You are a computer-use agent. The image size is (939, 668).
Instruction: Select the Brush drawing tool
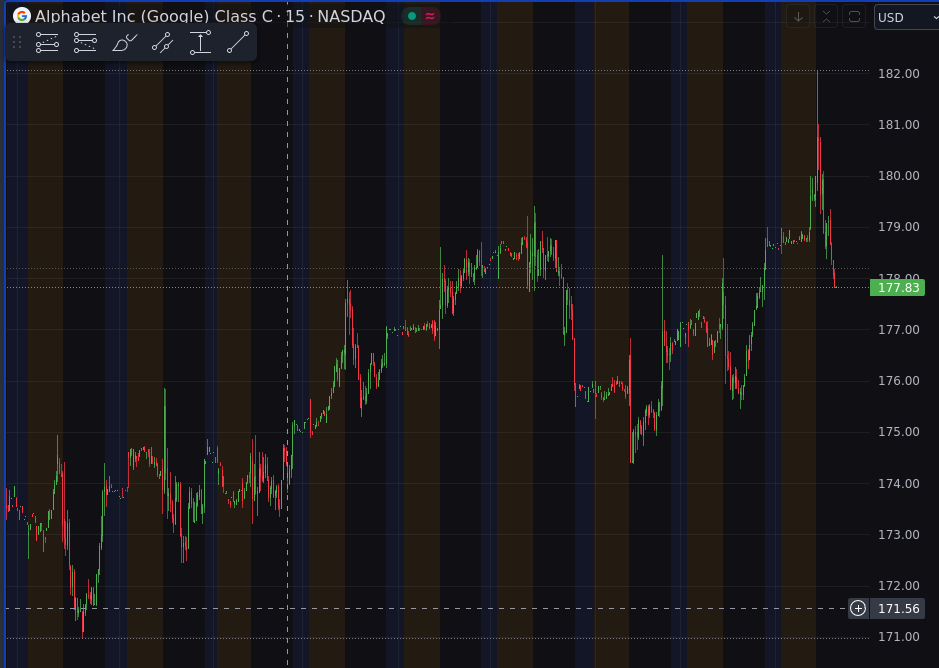(124, 43)
